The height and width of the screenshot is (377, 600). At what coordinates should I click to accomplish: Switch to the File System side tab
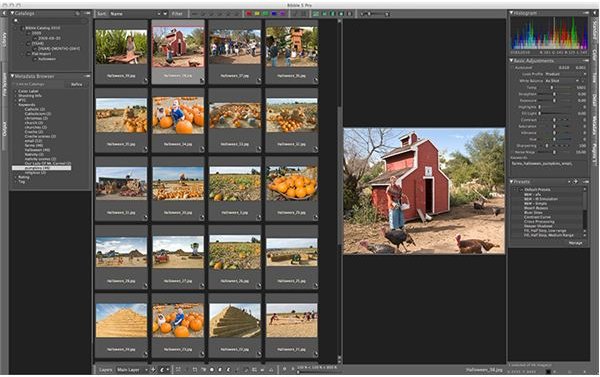(x=4, y=85)
